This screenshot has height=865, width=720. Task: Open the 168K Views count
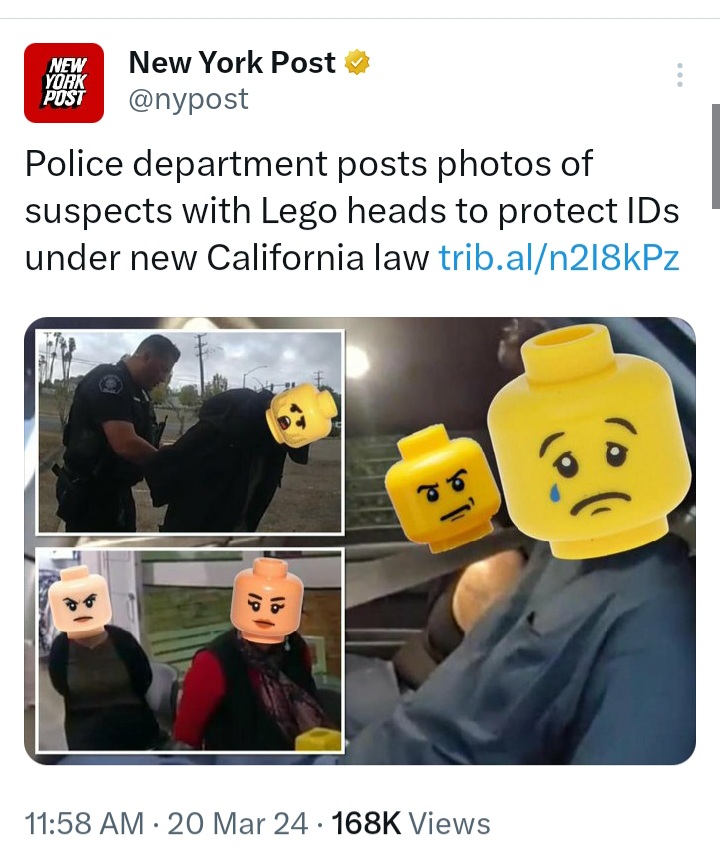pyautogui.click(x=411, y=824)
